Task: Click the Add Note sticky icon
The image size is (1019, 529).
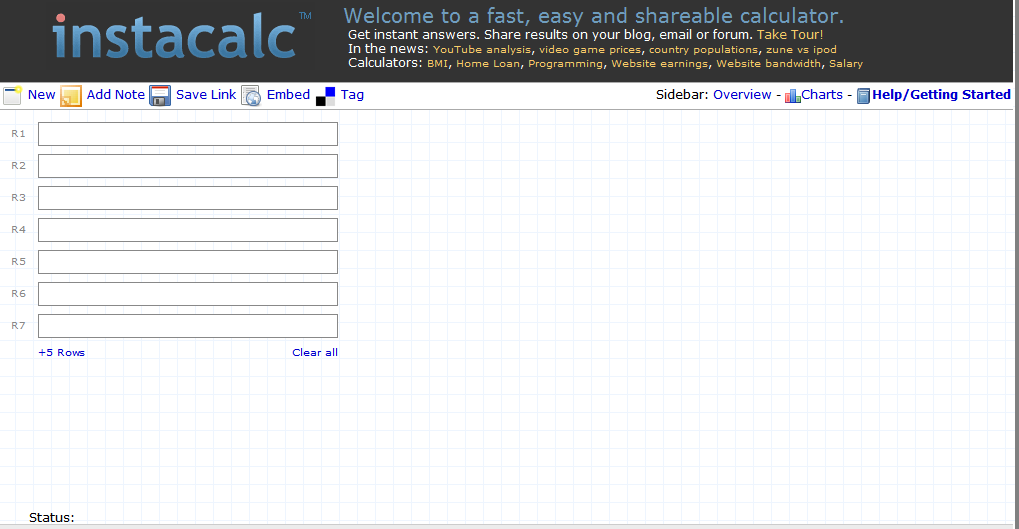Action: [x=71, y=96]
